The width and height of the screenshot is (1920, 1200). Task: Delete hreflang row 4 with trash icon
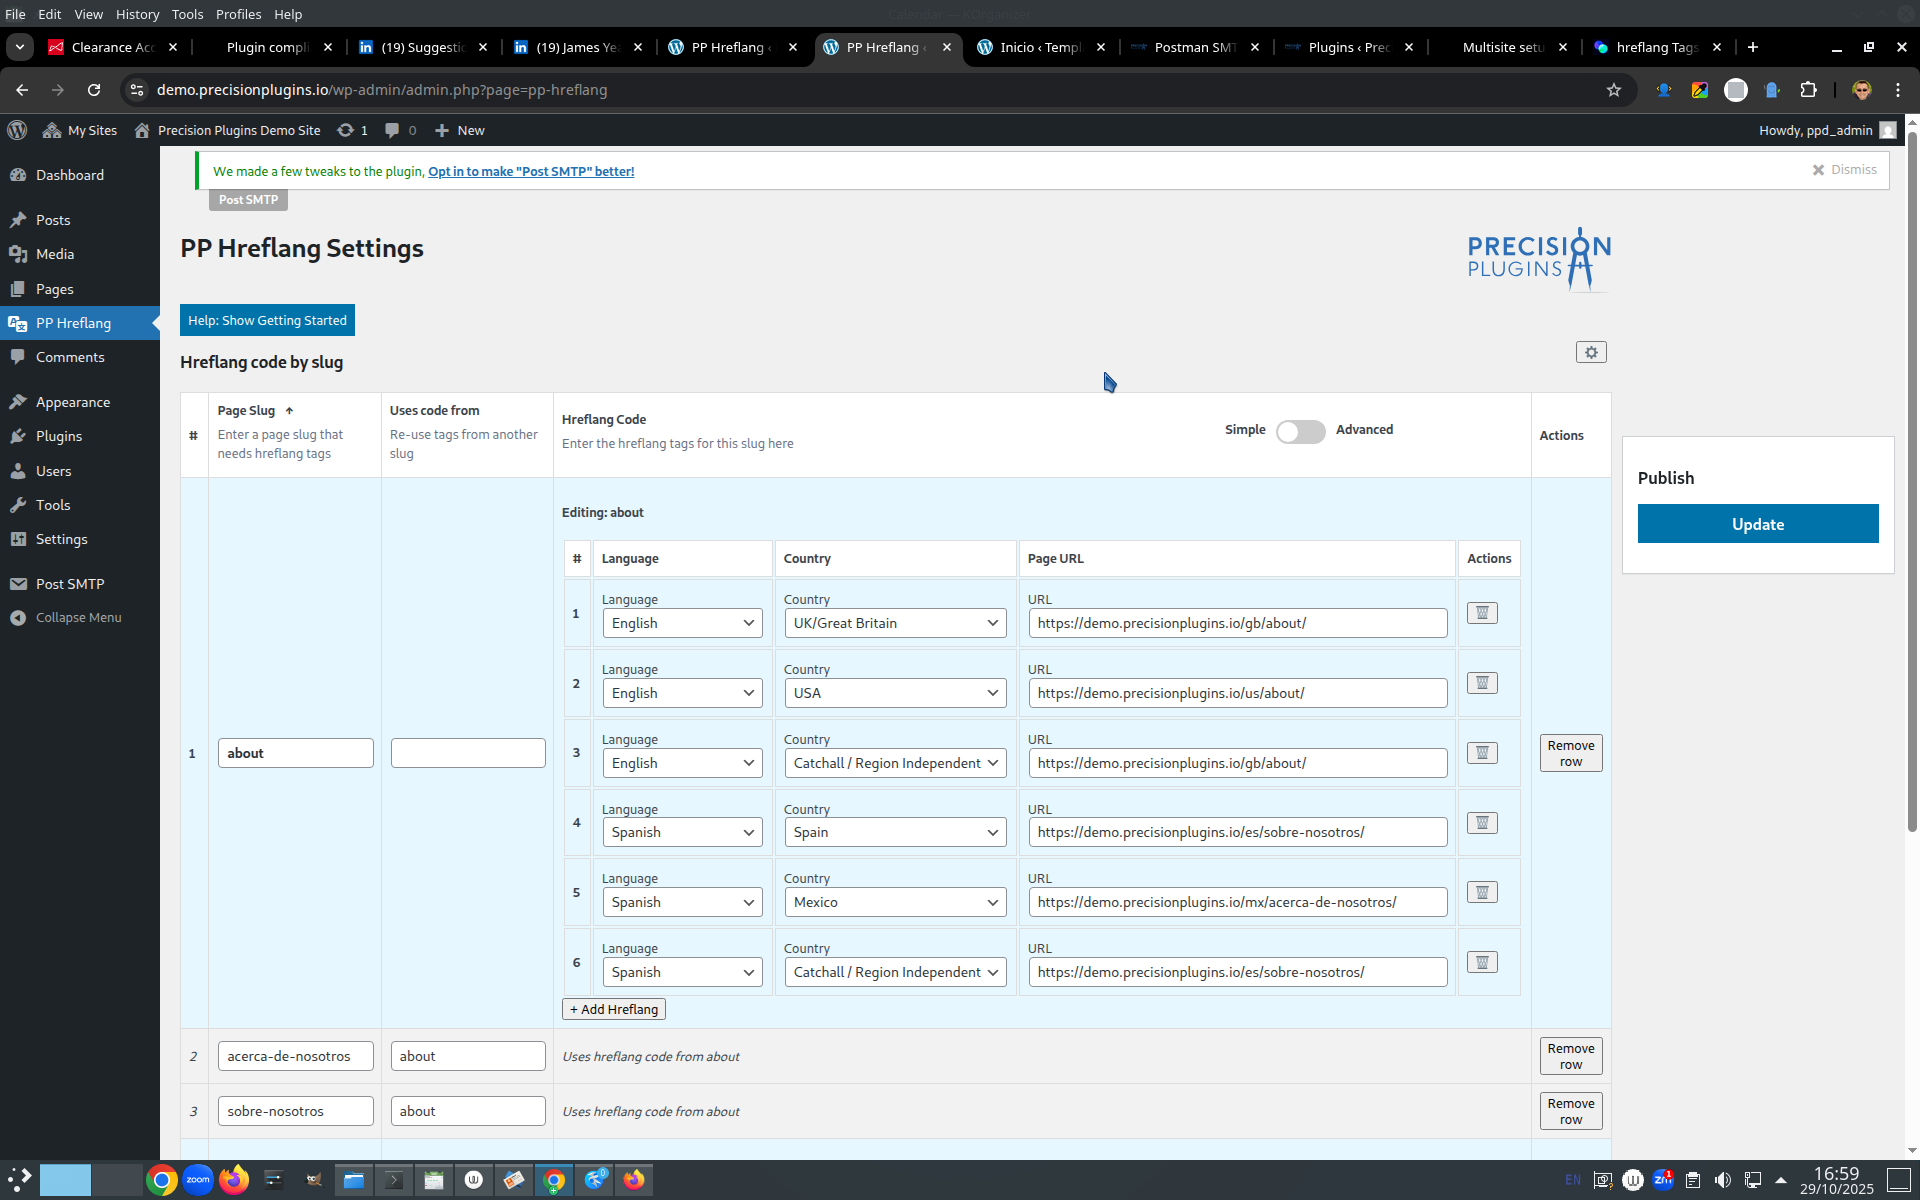[x=1482, y=823]
